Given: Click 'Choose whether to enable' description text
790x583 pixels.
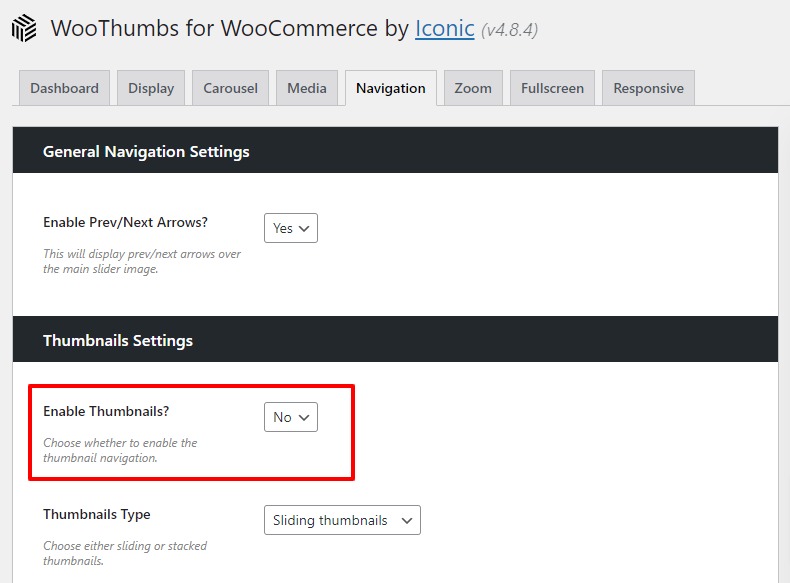Looking at the screenshot, I should (120, 450).
